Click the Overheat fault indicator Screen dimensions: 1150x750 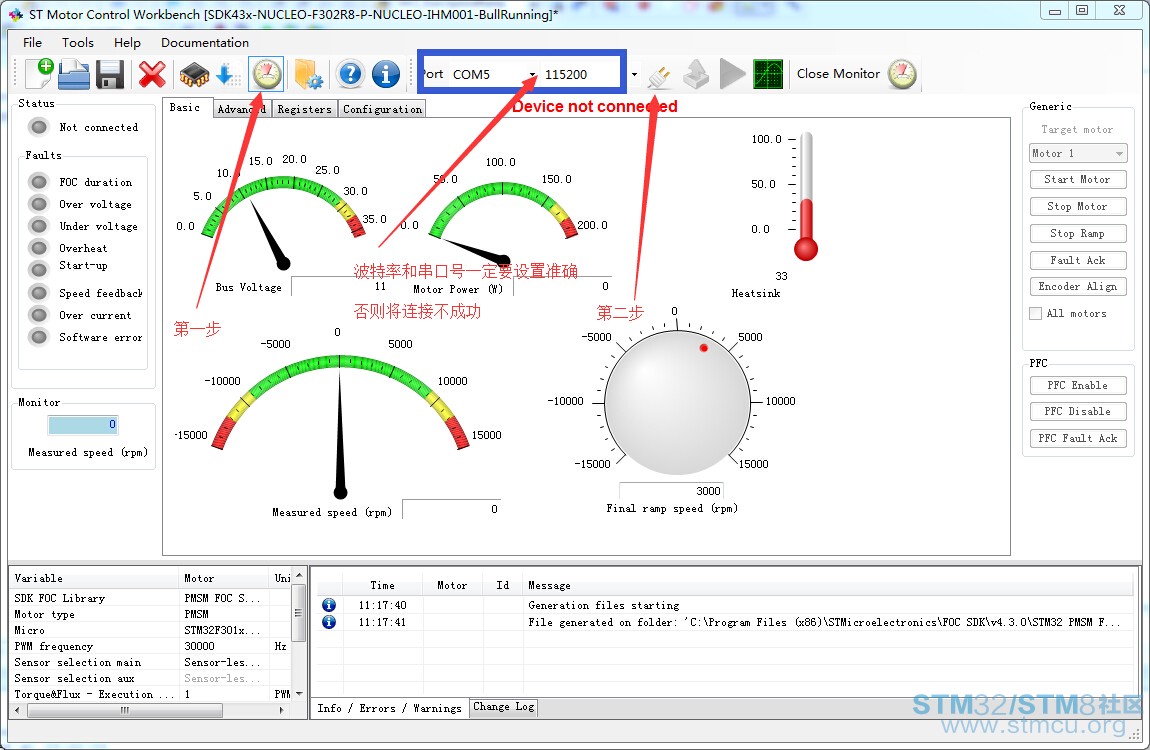(39, 248)
